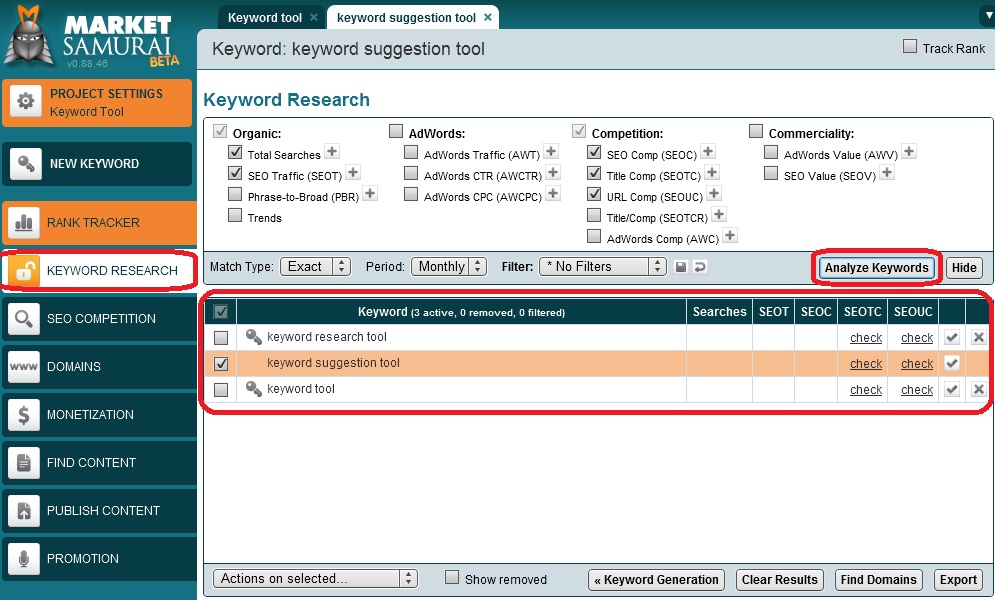Check the Commerciality group checkbox
The height and width of the screenshot is (600, 995).
756,131
